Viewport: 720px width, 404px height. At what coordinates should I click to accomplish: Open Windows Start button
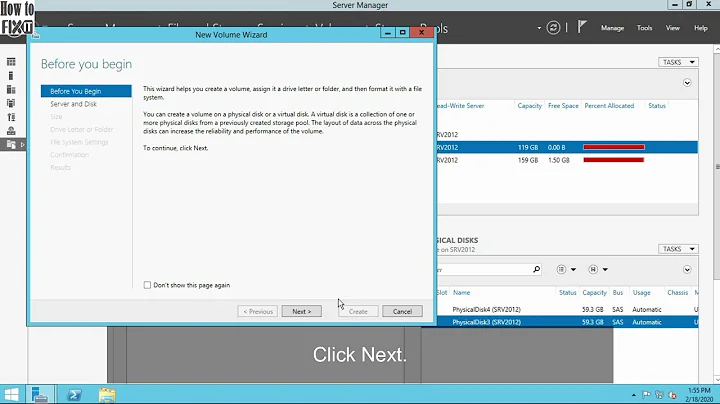pyautogui.click(x=11, y=394)
